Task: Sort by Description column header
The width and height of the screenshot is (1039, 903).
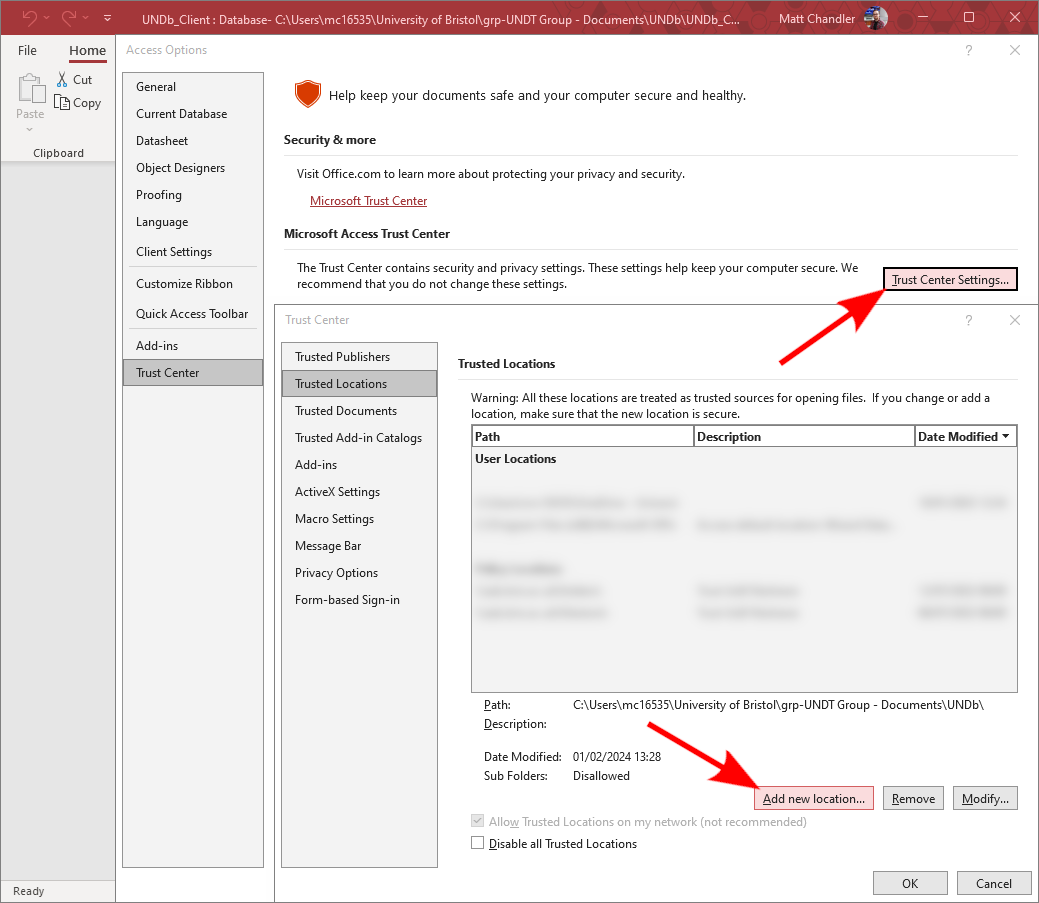Action: click(x=804, y=437)
